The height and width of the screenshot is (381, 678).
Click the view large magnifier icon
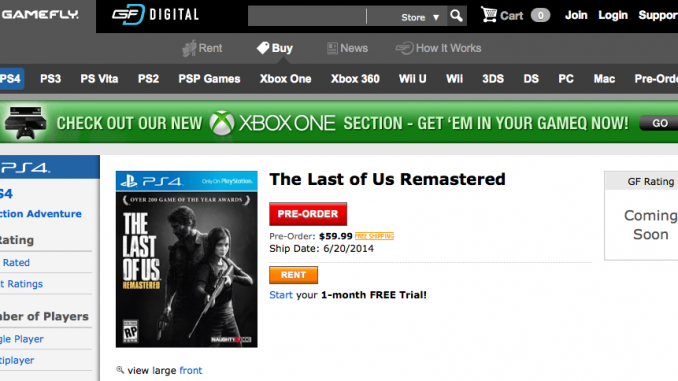click(120, 370)
